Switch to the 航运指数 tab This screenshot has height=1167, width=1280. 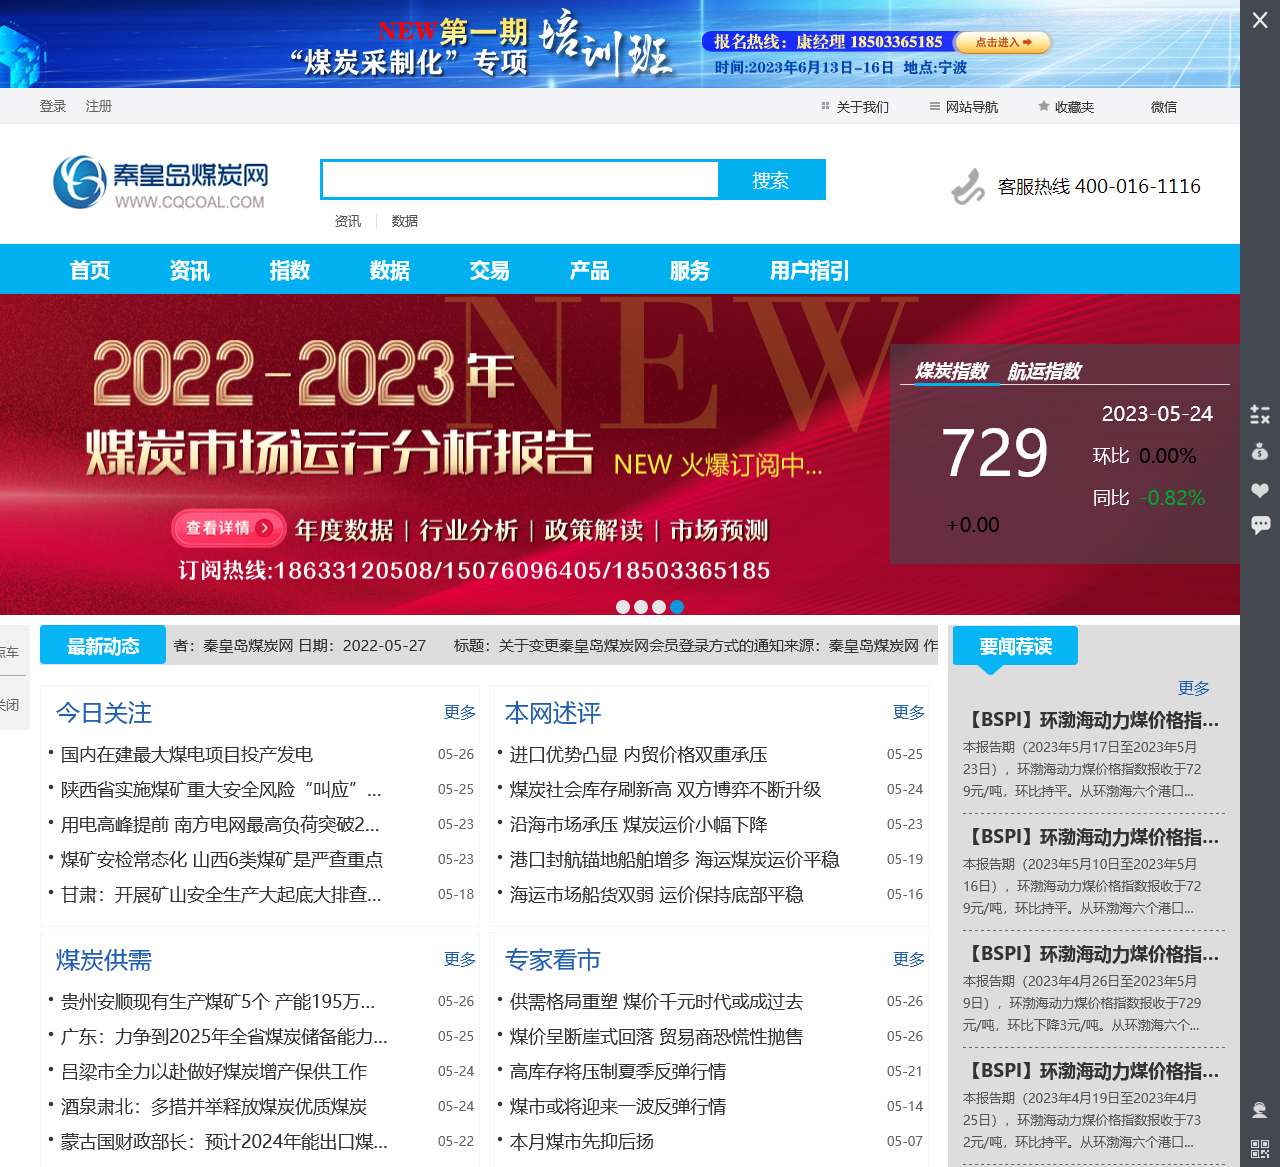(1045, 371)
